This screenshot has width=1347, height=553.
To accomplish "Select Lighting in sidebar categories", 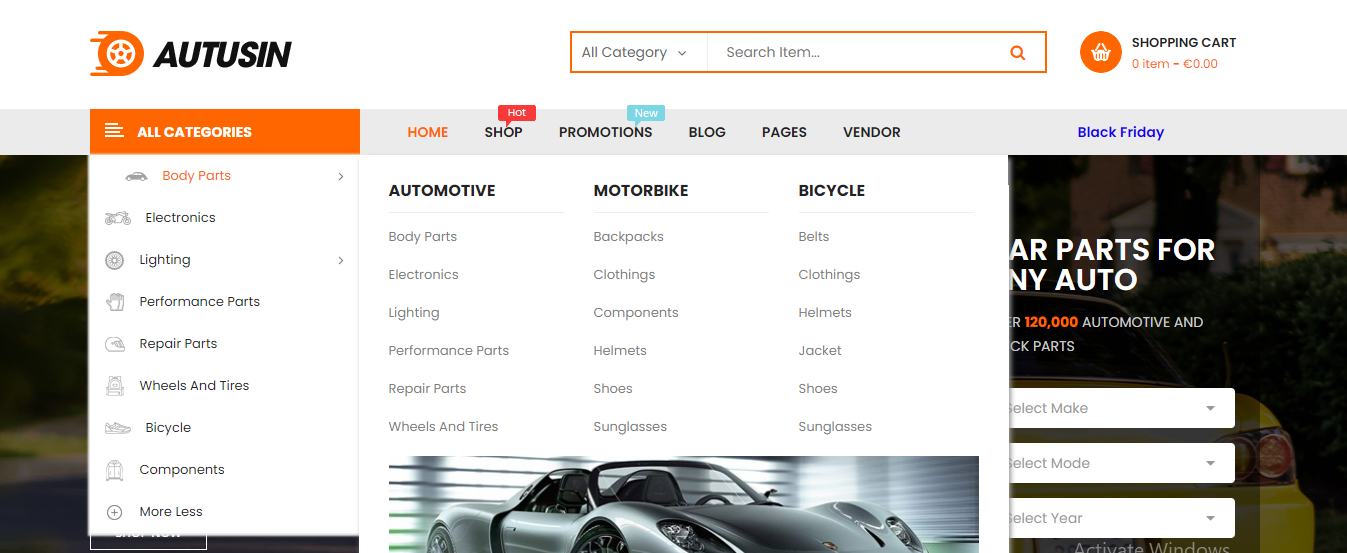I will point(165,260).
